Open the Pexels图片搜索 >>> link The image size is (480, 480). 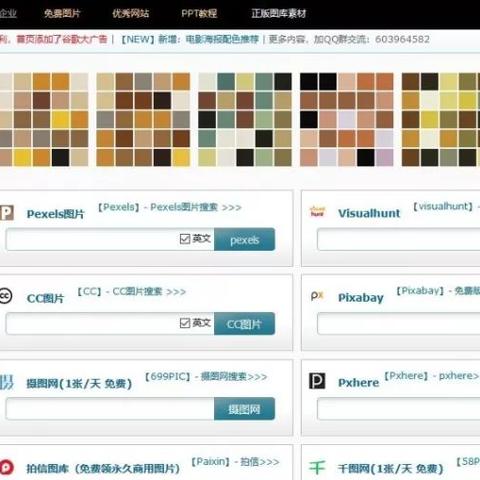click(196, 207)
